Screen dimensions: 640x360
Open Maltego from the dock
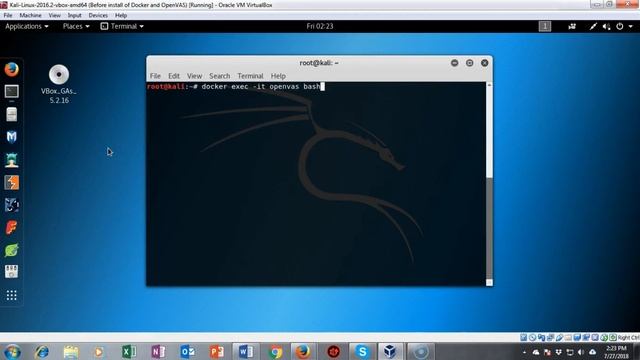pos(11,205)
